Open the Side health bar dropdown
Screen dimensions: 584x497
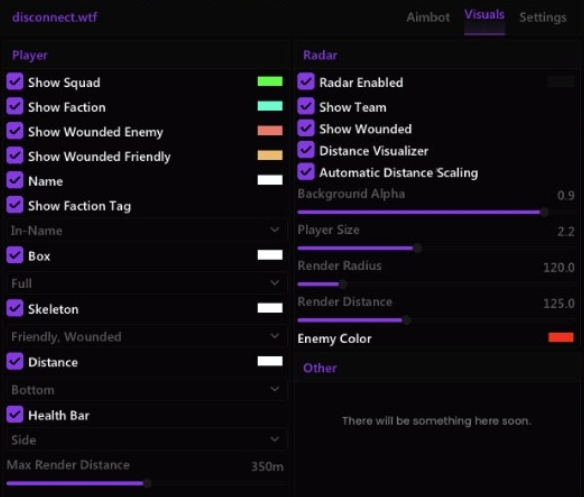[146, 440]
